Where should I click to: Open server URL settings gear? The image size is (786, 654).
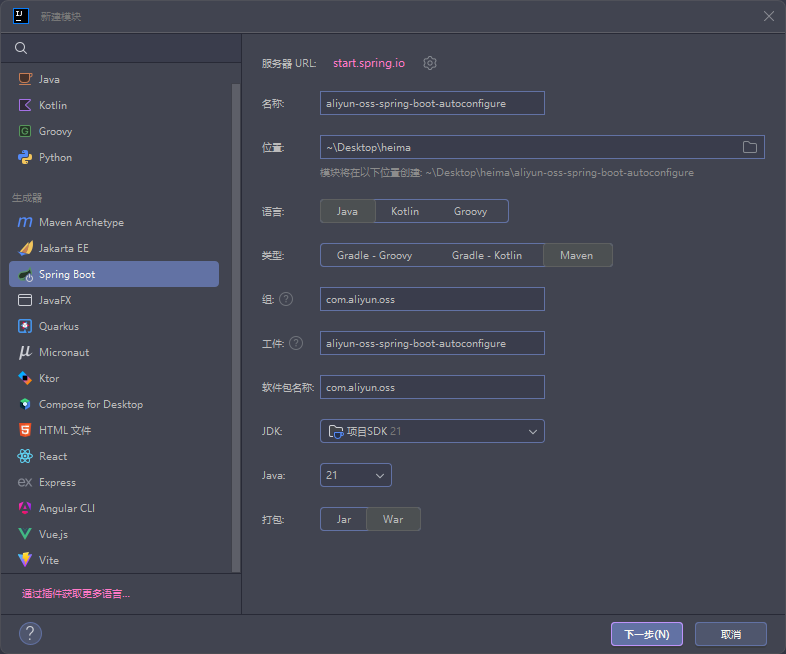(430, 63)
